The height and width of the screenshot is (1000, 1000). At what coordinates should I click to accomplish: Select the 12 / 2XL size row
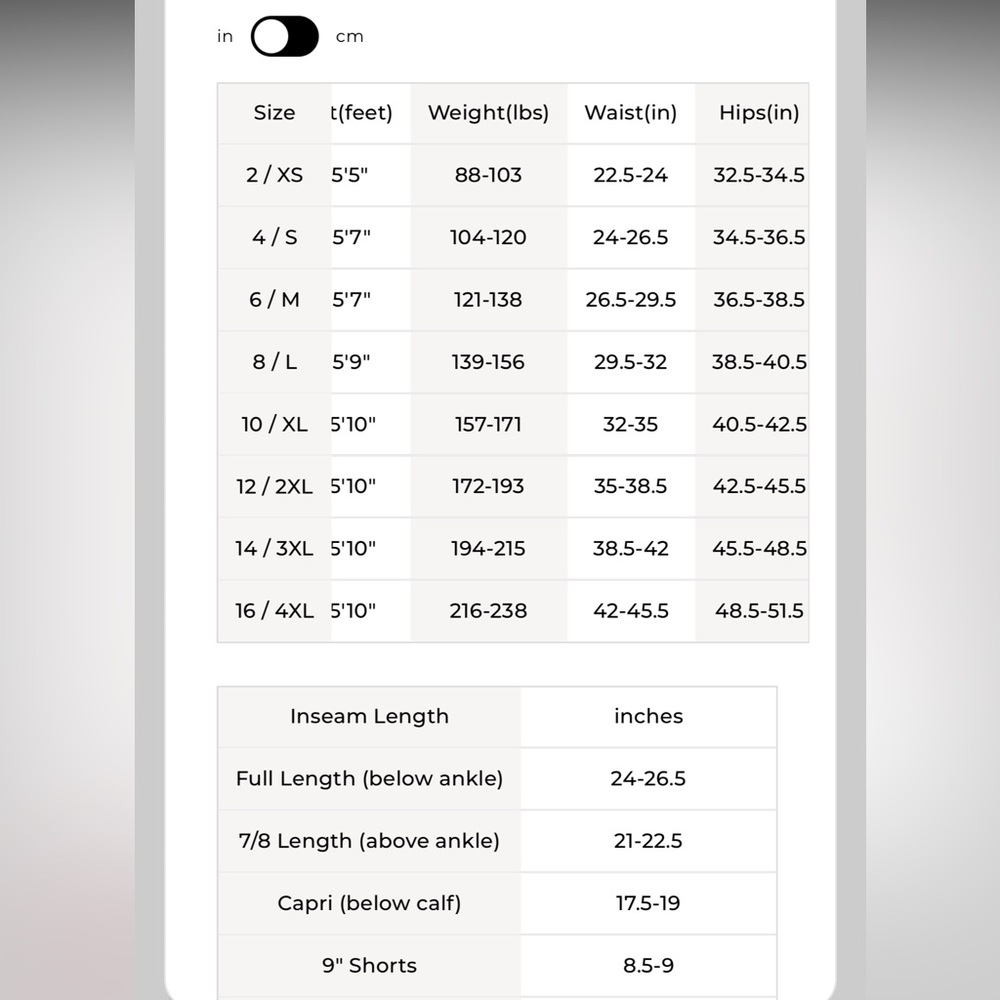513,487
